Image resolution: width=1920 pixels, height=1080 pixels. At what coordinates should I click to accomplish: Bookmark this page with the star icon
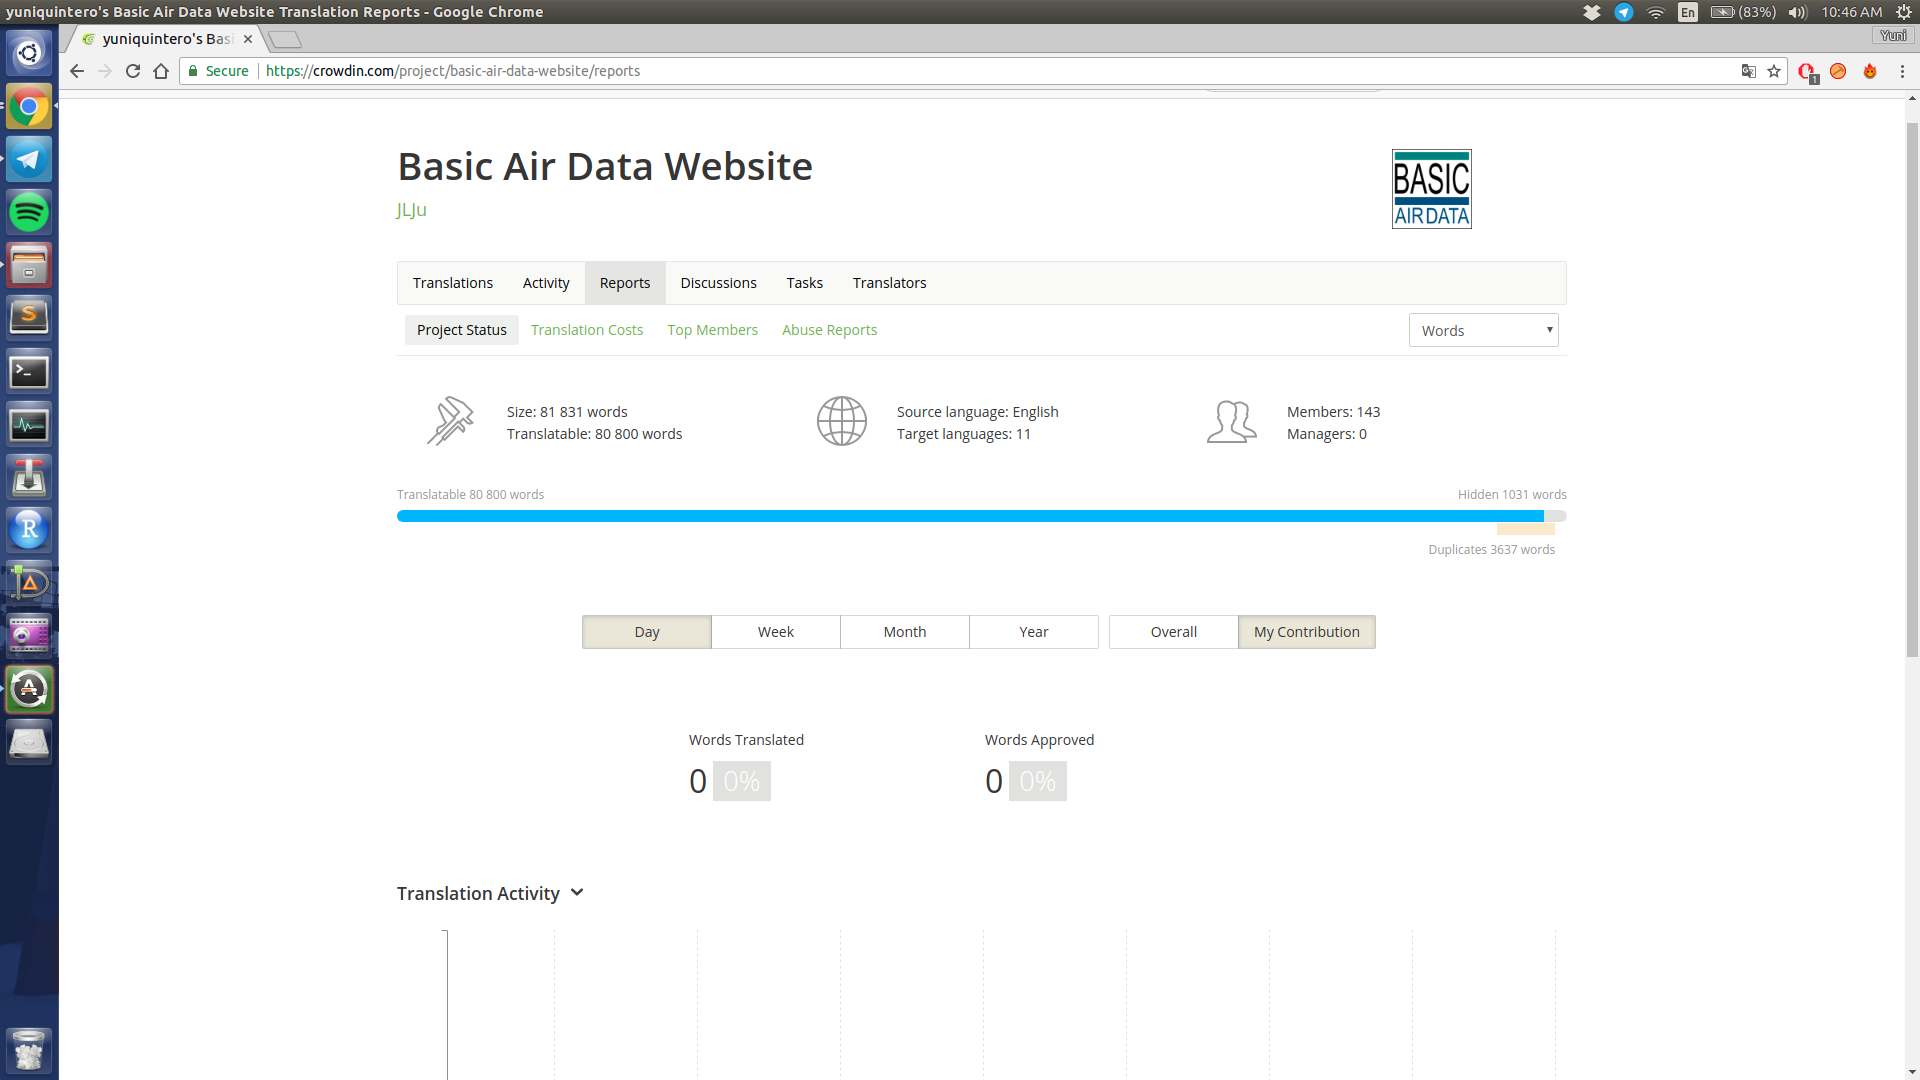tap(1774, 71)
